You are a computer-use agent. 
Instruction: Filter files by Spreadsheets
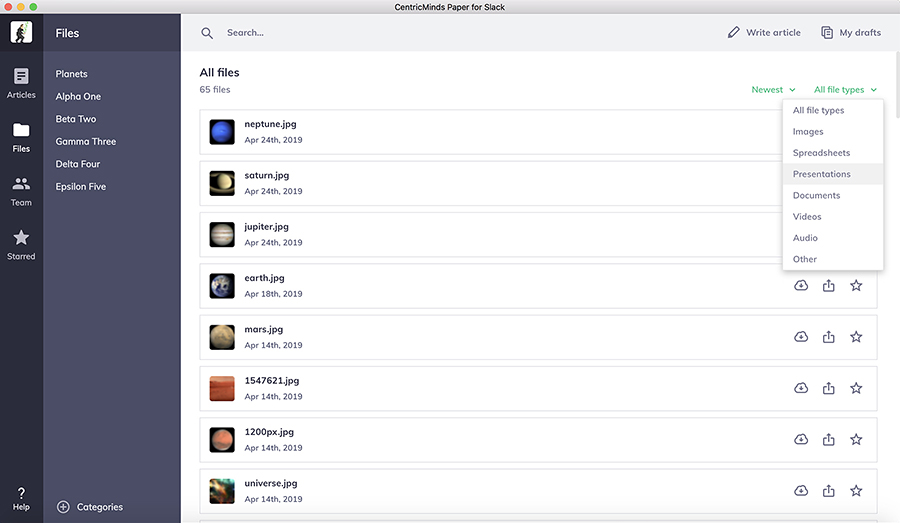(832, 153)
